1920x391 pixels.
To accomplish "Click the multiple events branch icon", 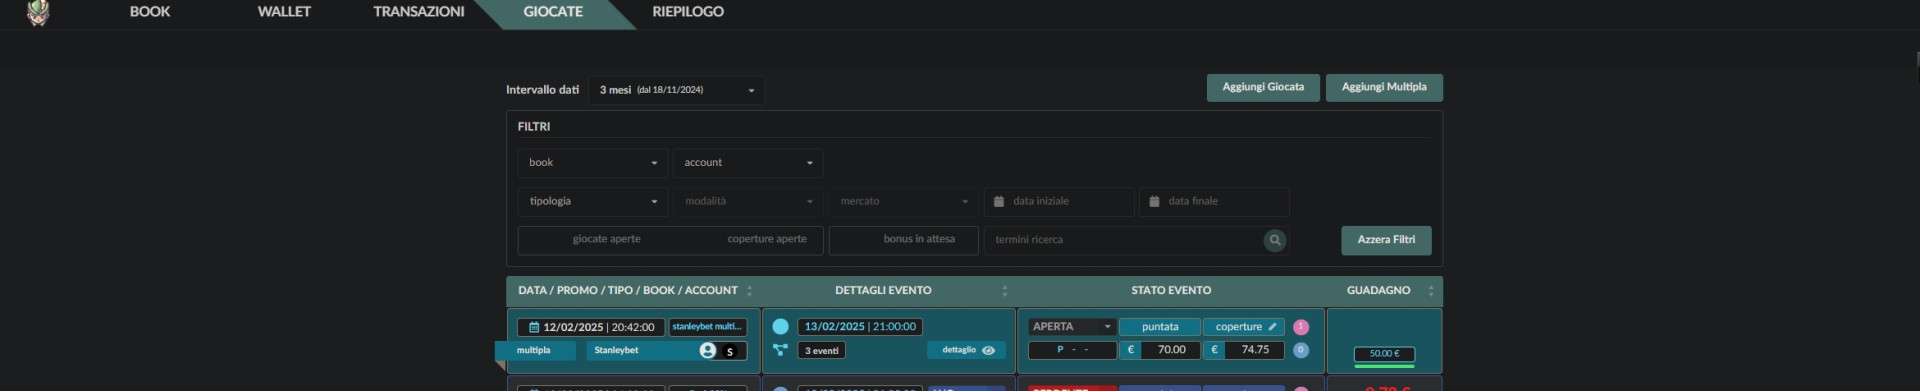I will pos(781,351).
